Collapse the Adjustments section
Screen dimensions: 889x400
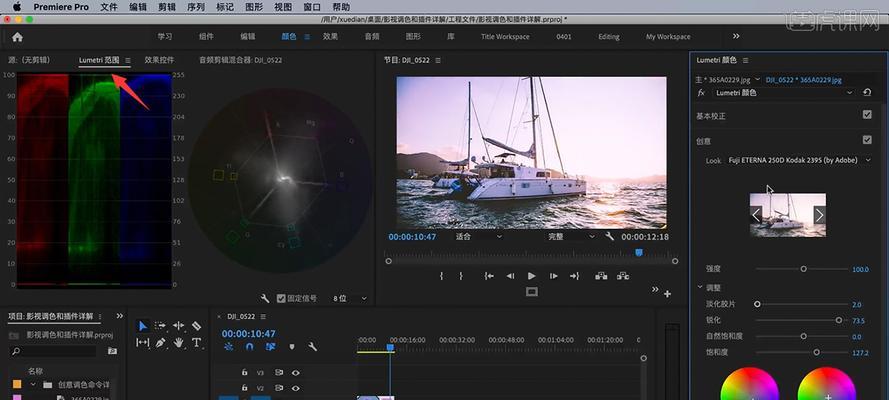click(700, 287)
